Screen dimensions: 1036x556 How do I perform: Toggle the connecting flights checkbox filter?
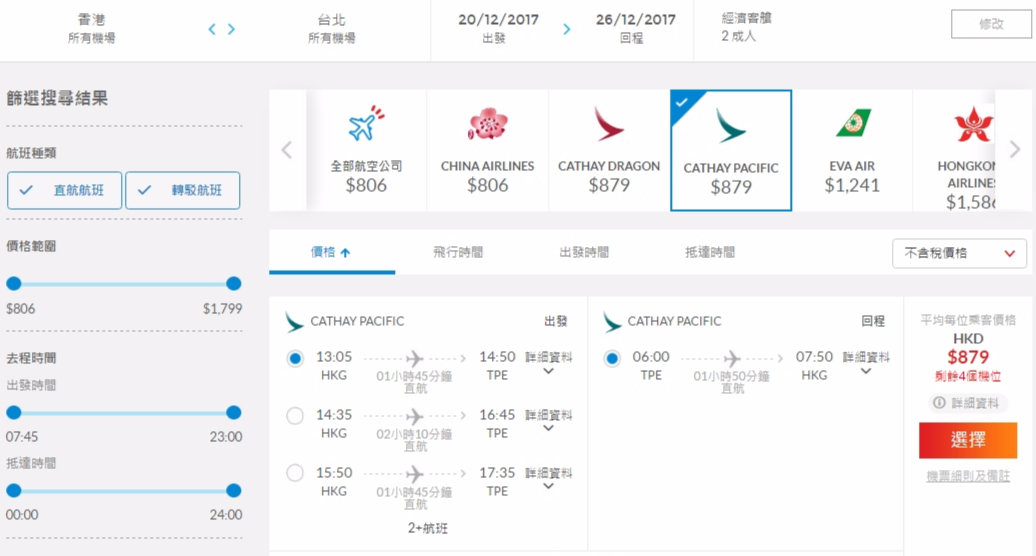182,190
